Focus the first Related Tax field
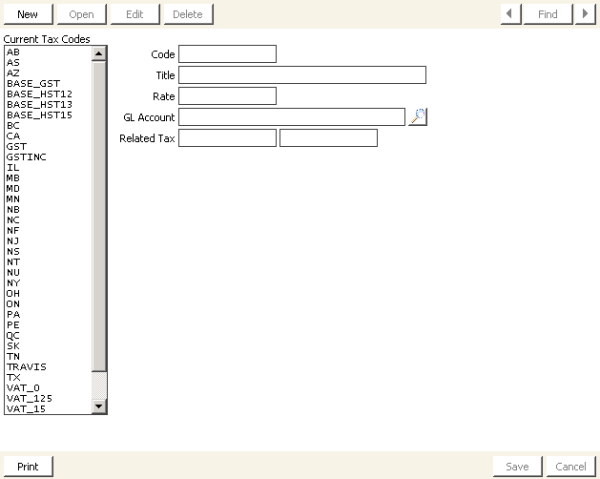The height and width of the screenshot is (479, 600). [227, 138]
